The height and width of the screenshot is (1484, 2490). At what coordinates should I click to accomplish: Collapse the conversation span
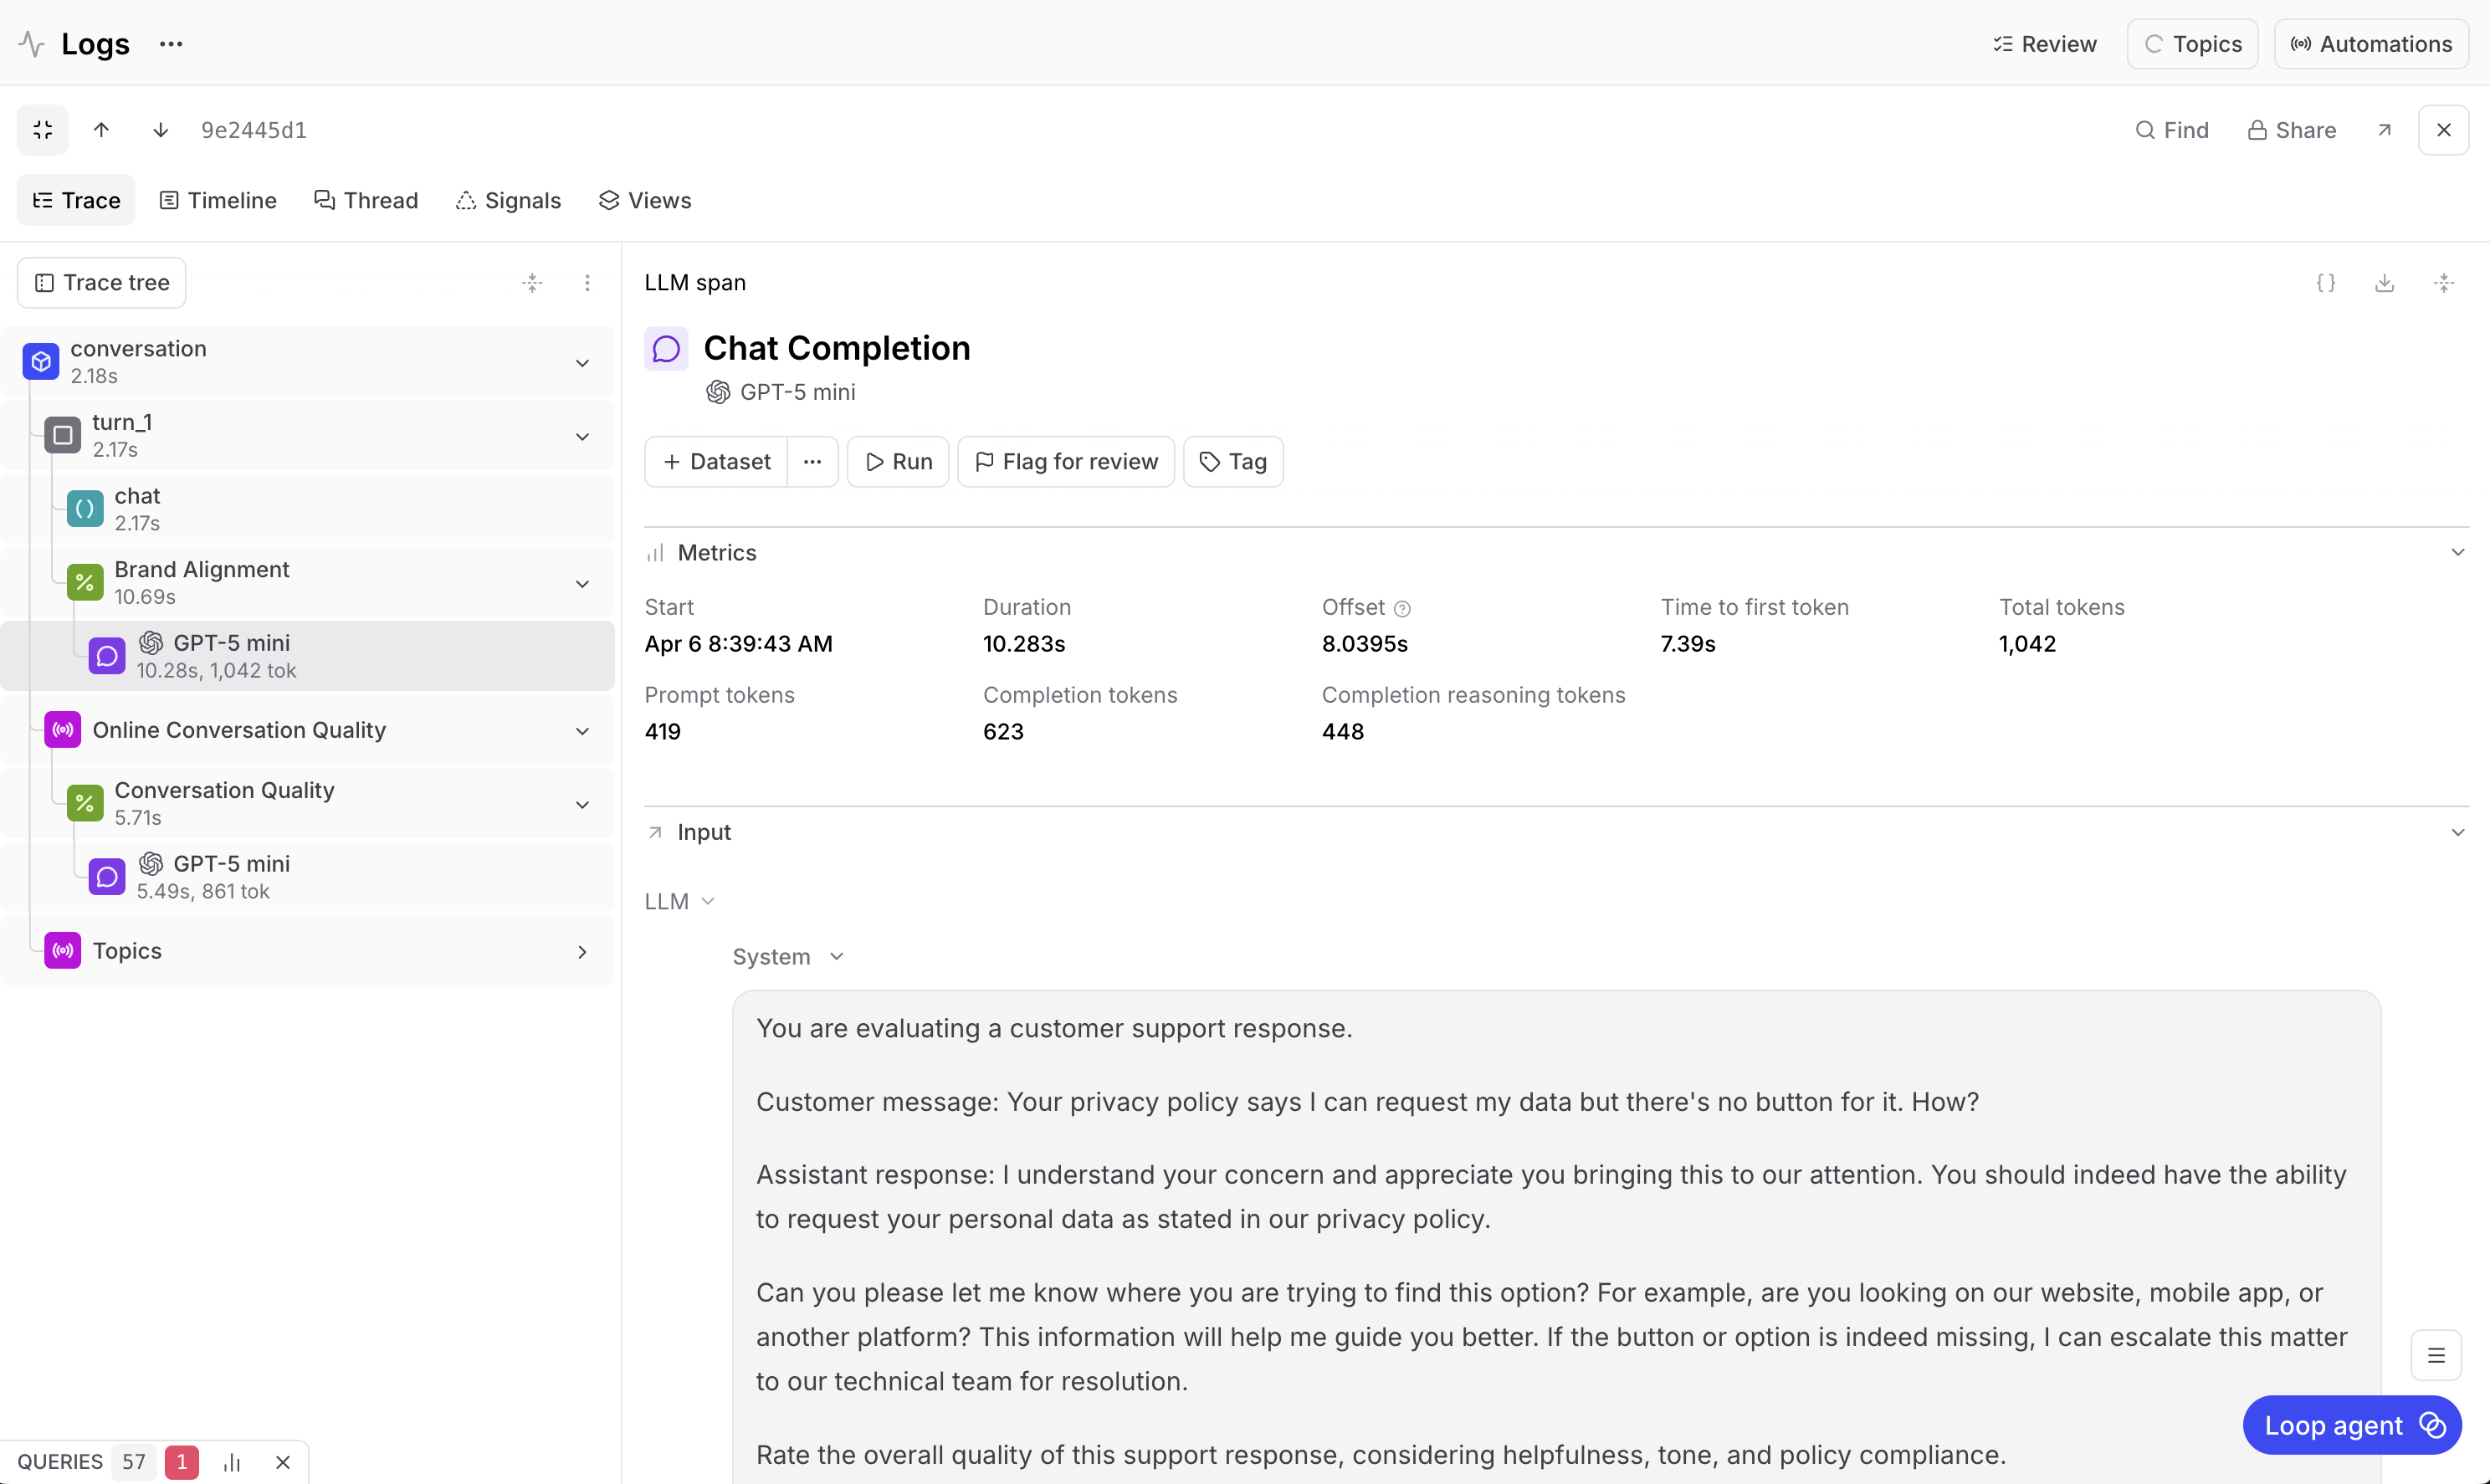(582, 363)
